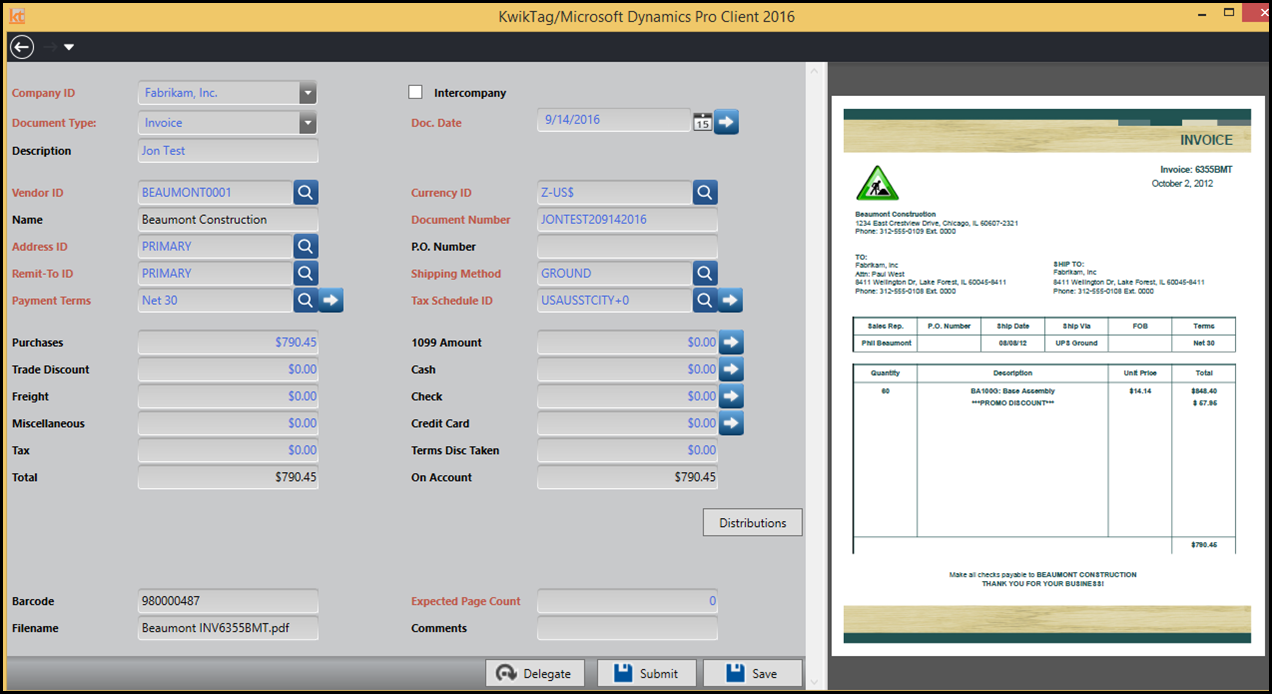Open the 1099 Amount arrow button

(x=732, y=342)
